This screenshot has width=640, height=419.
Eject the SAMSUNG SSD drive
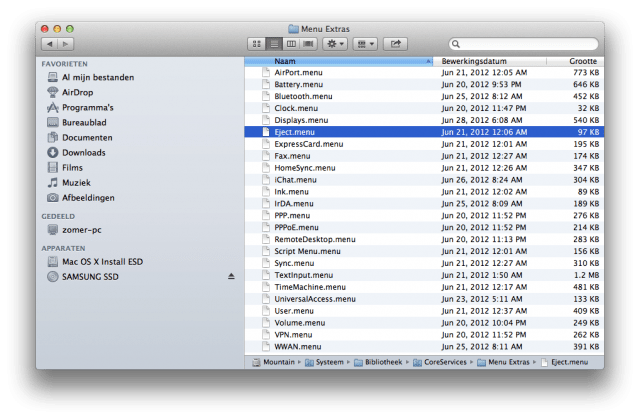pos(232,275)
